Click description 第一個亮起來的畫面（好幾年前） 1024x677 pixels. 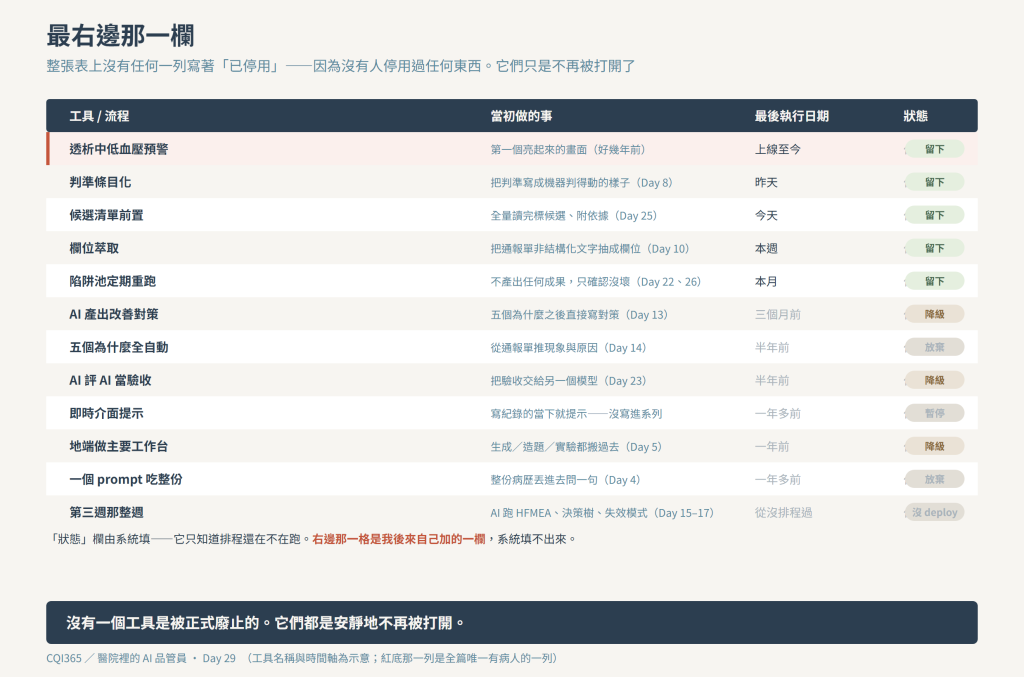coord(568,150)
